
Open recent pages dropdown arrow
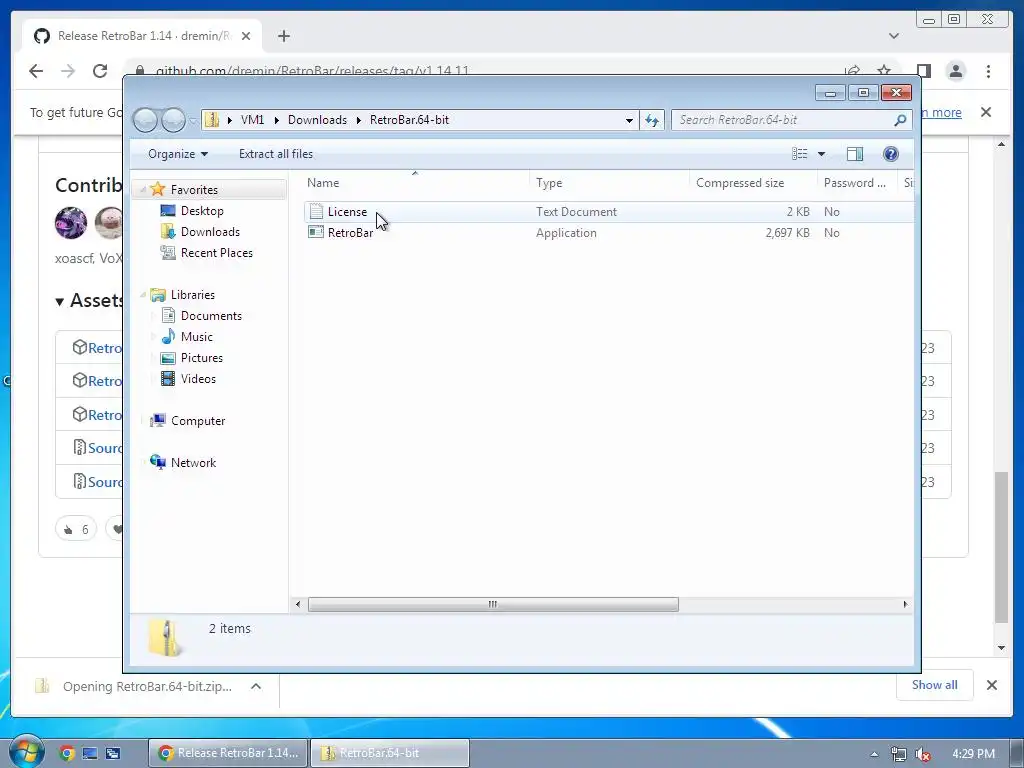193,121
